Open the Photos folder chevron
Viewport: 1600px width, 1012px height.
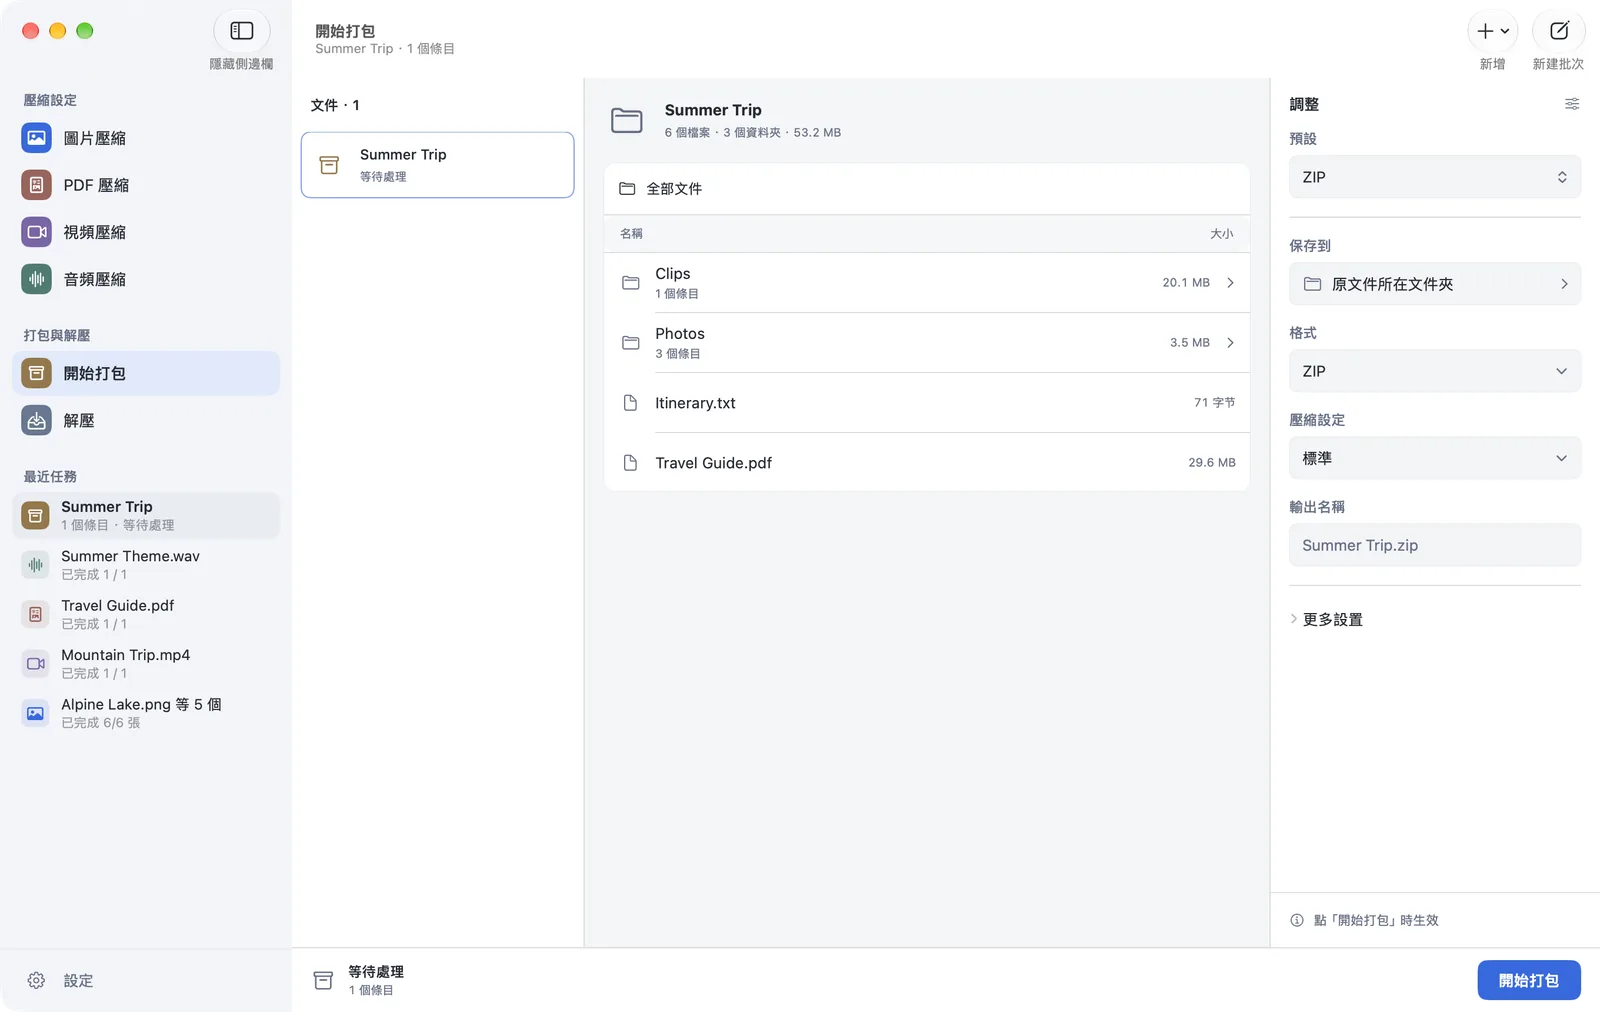pyautogui.click(x=1230, y=343)
